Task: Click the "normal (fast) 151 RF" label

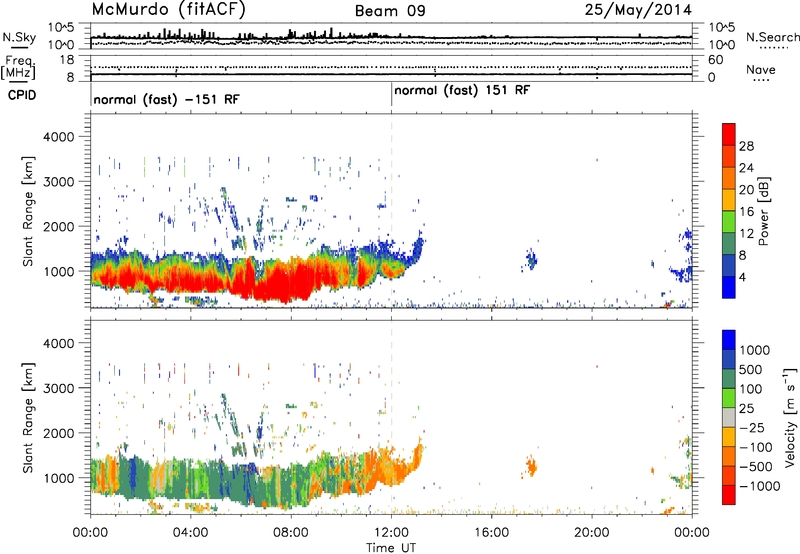Action: [x=462, y=90]
